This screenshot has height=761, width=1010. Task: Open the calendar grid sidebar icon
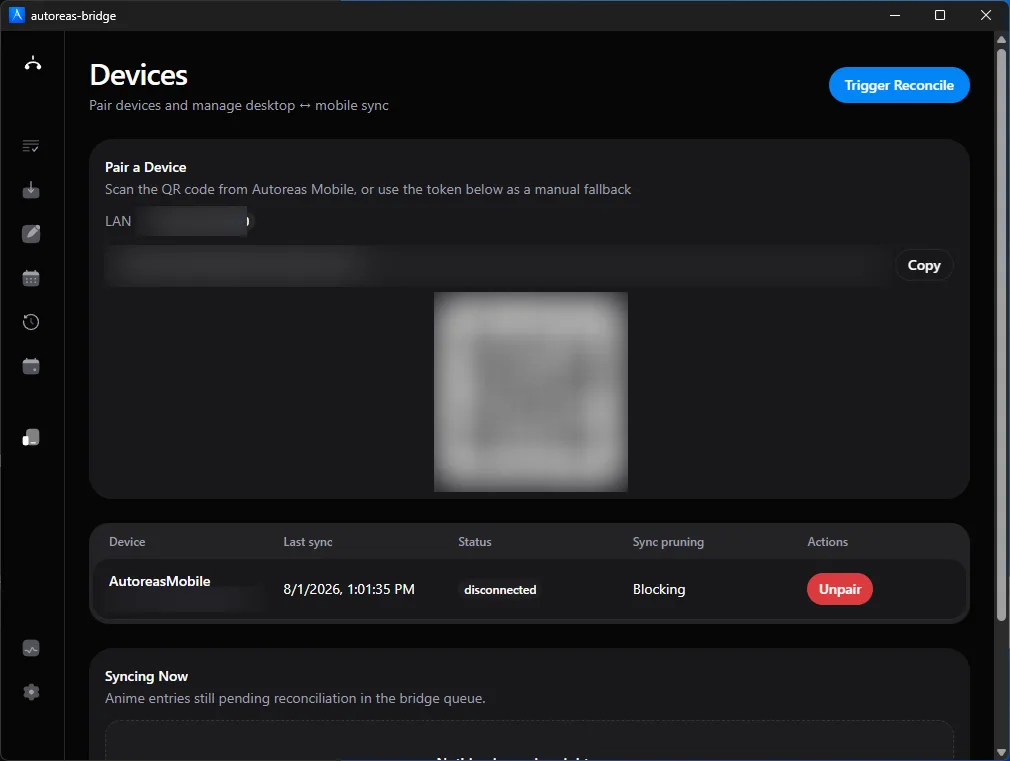[31, 278]
